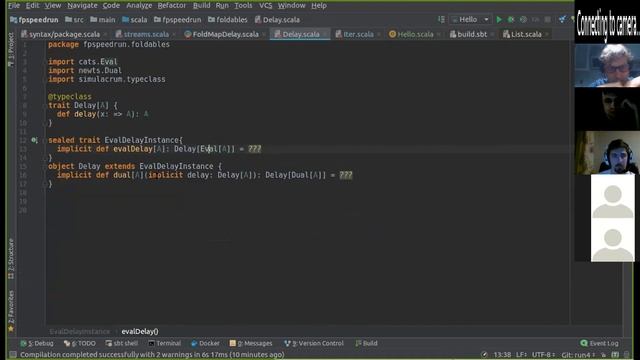The height and width of the screenshot is (360, 640).
Task: Click the word simulacrum in import line
Action: [x=100, y=79]
